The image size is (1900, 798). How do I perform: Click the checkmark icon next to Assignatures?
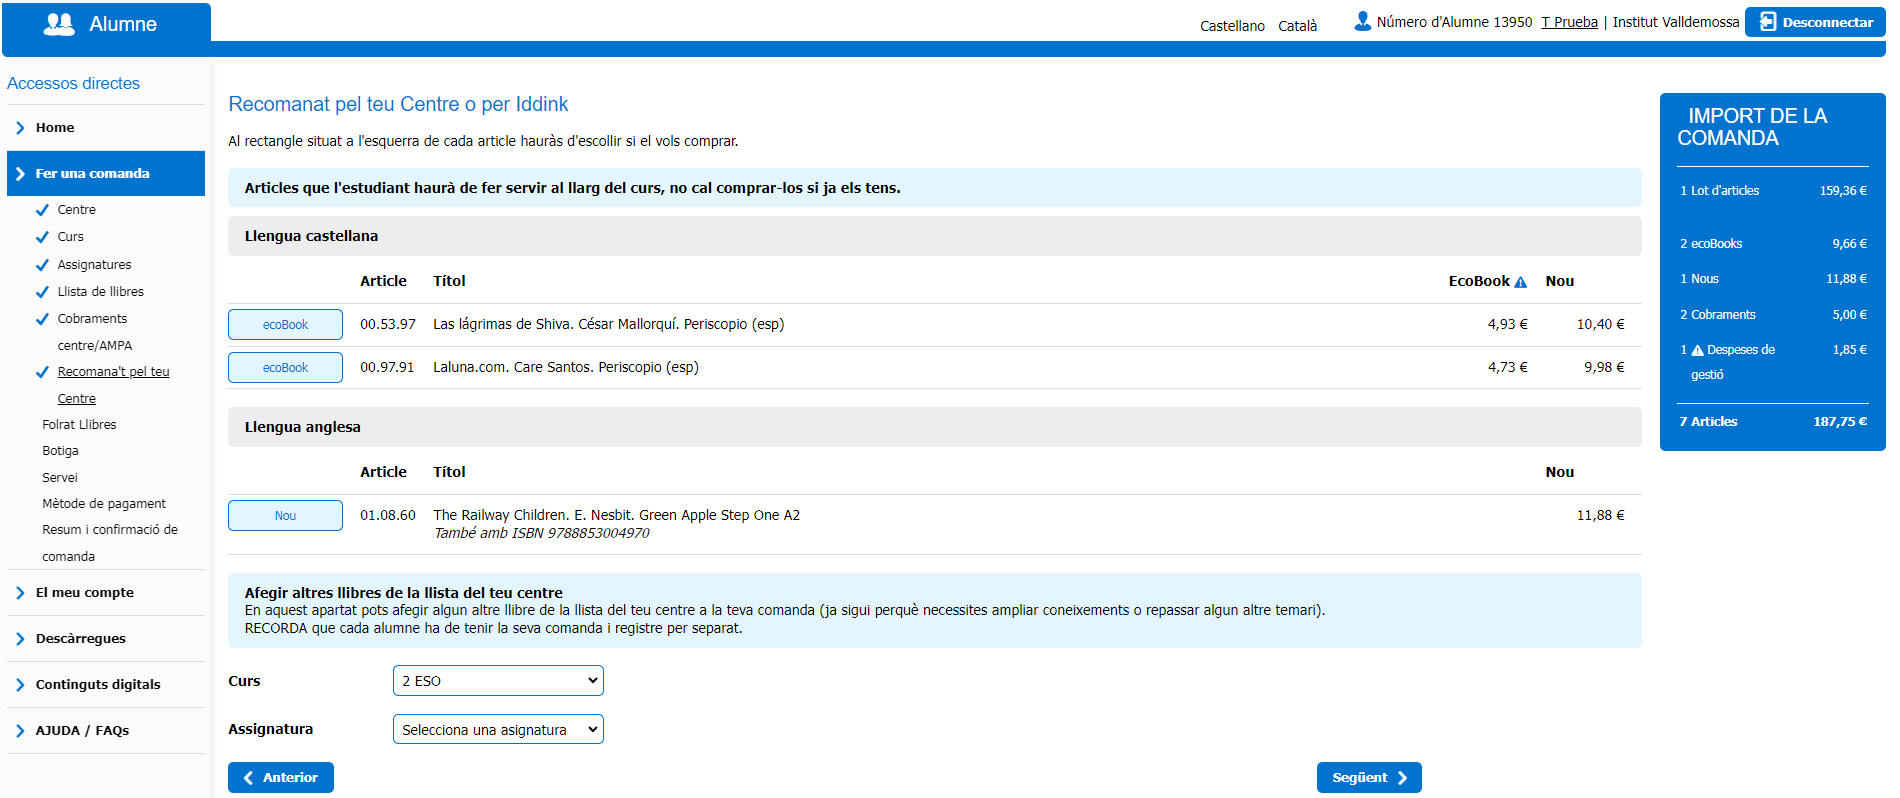coord(42,265)
